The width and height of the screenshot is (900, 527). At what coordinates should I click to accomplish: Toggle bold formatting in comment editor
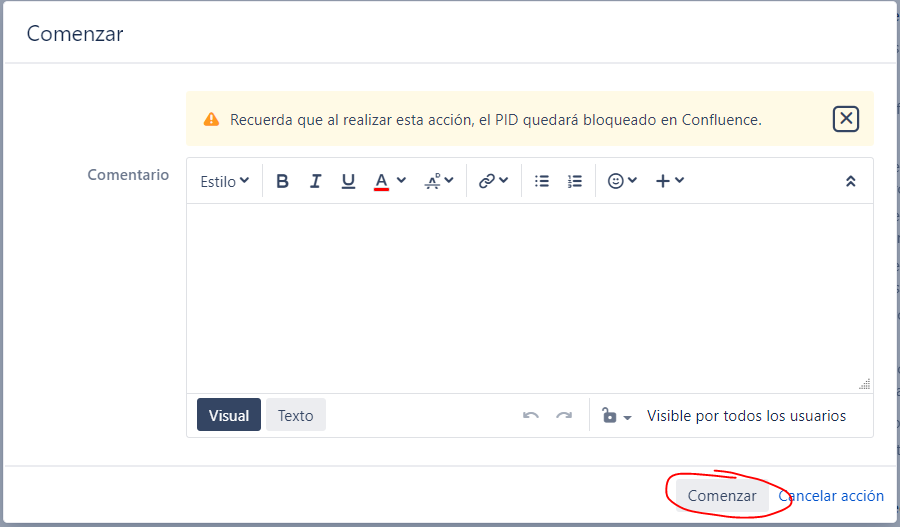click(282, 181)
